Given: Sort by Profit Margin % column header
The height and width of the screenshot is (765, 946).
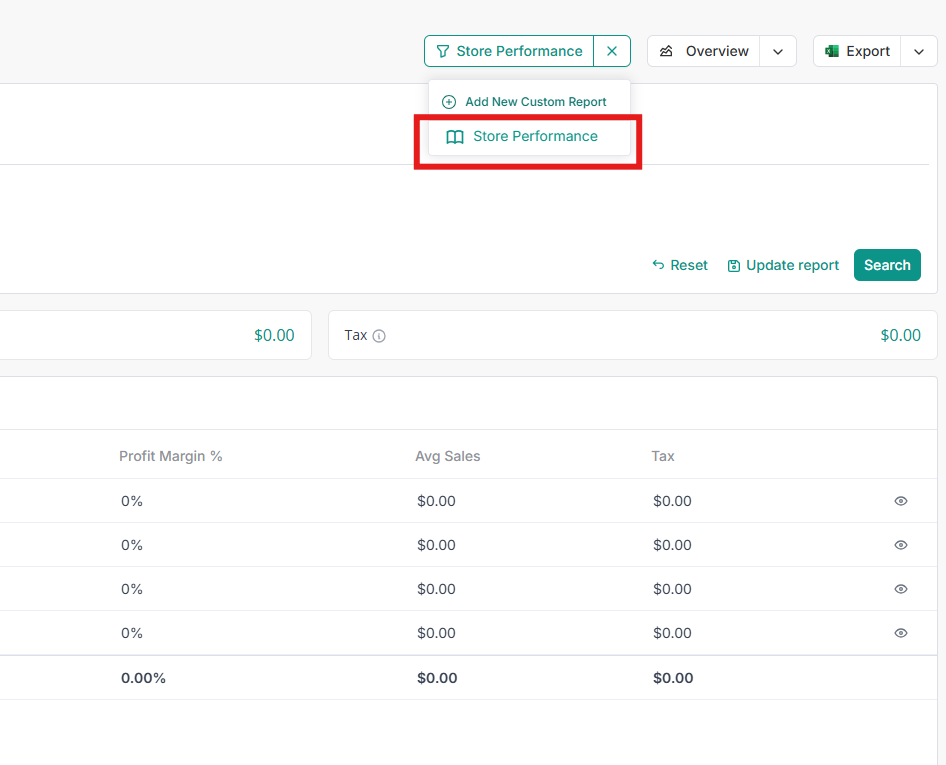Looking at the screenshot, I should pyautogui.click(x=170, y=456).
